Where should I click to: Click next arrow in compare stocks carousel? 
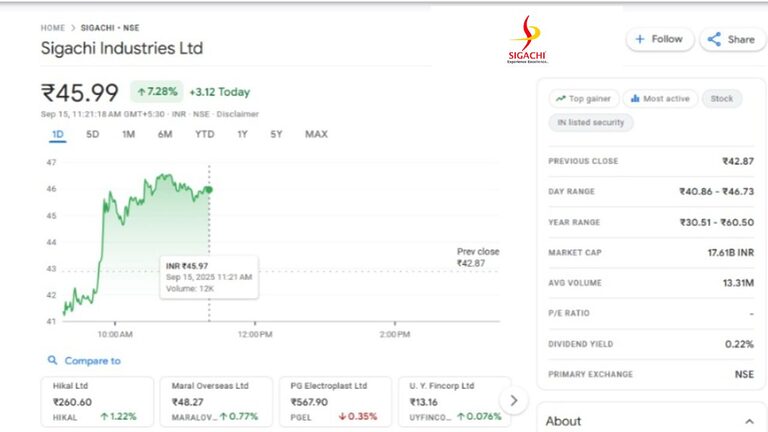pos(513,401)
